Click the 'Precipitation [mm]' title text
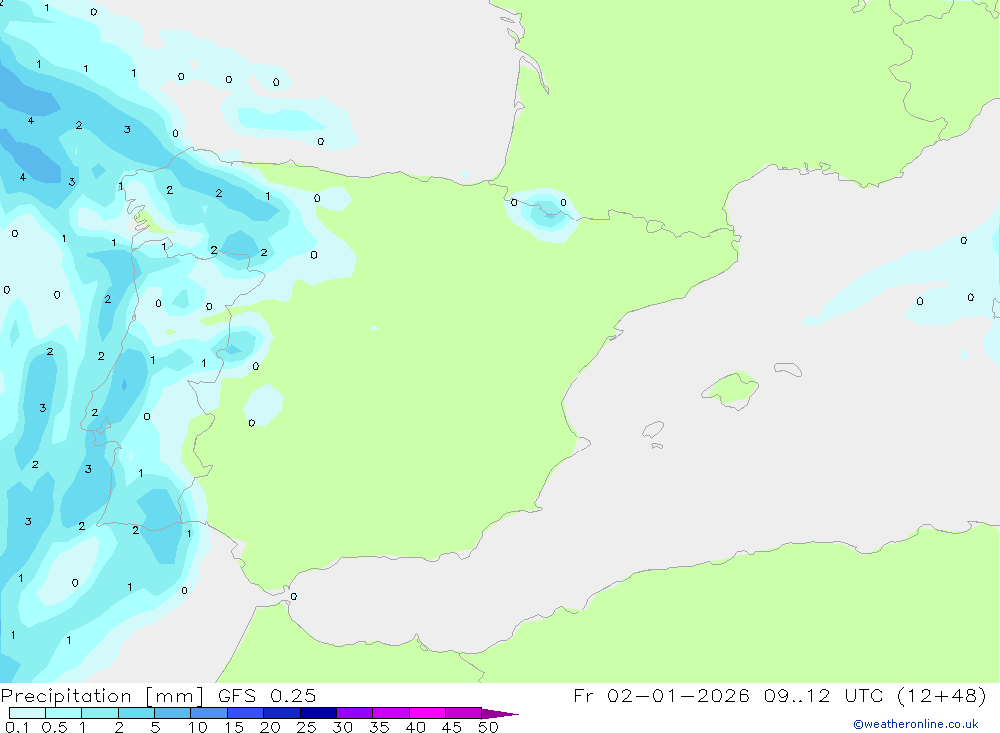 point(103,696)
